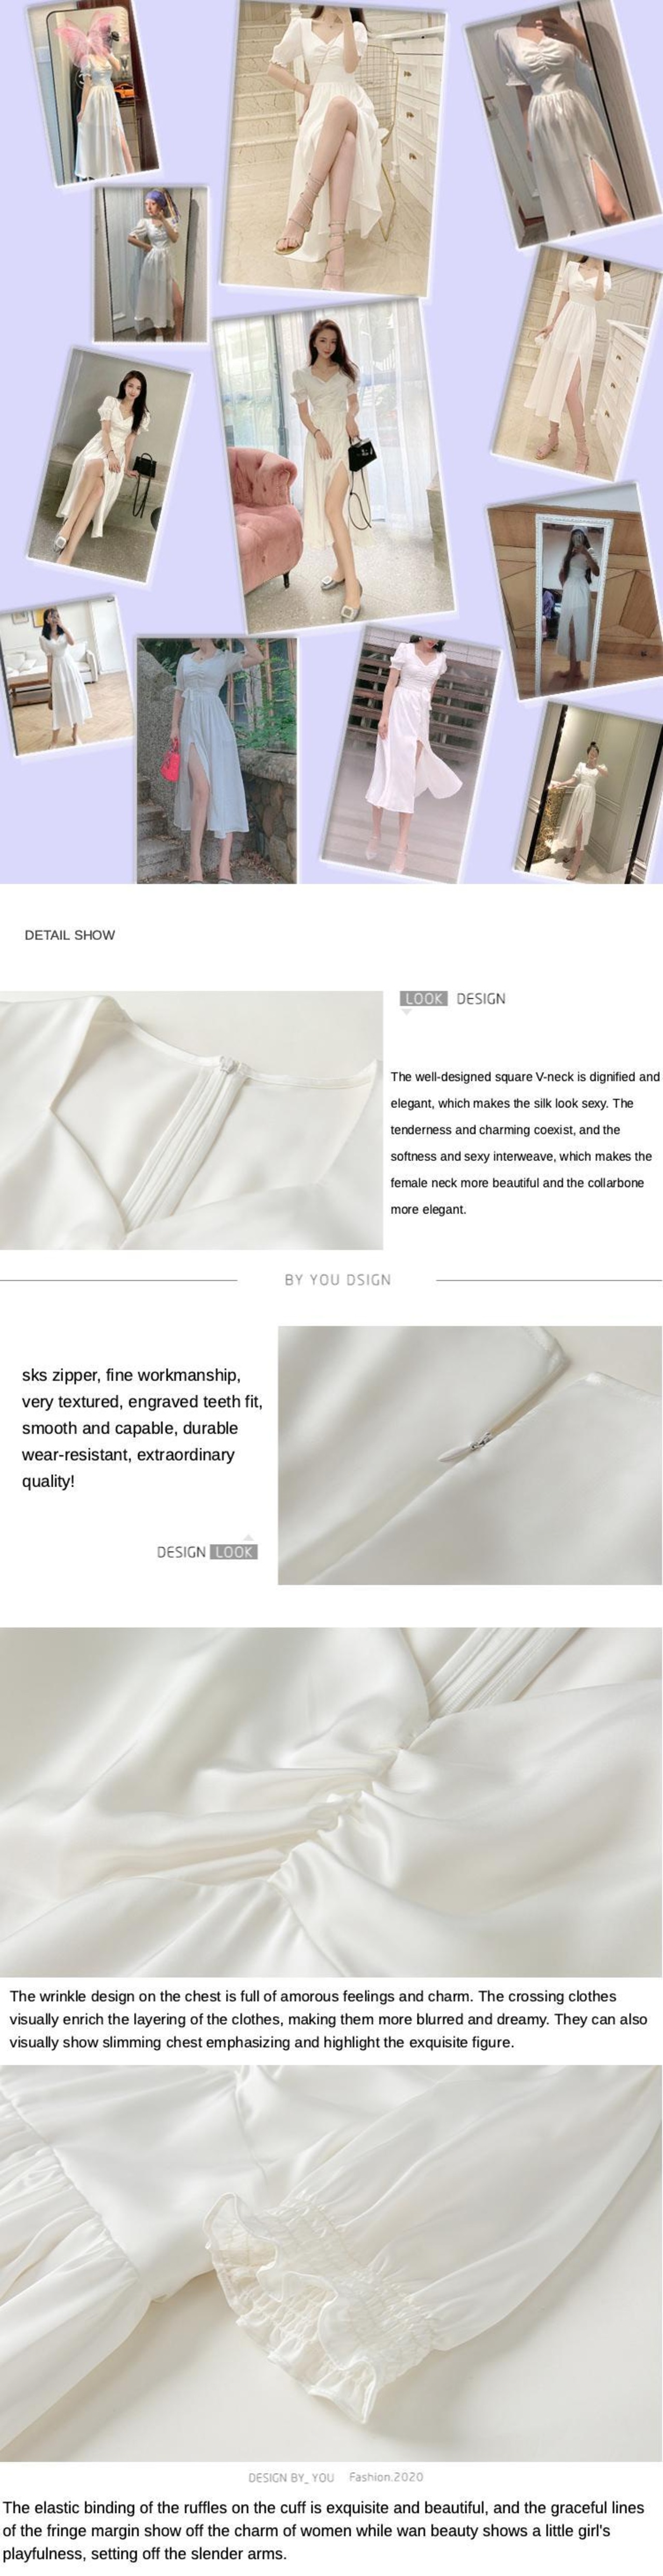The image size is (663, 2576).
Task: Select the wrinkle design description paragraph
Action: tap(328, 2019)
